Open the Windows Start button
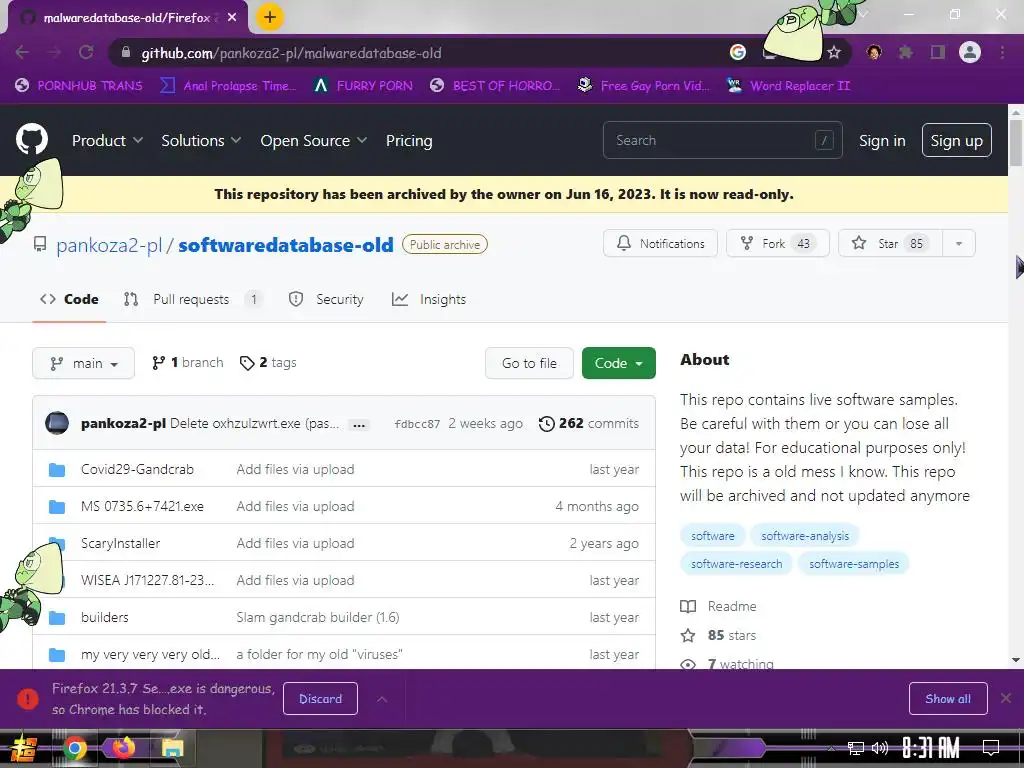The height and width of the screenshot is (768, 1024). coord(23,748)
